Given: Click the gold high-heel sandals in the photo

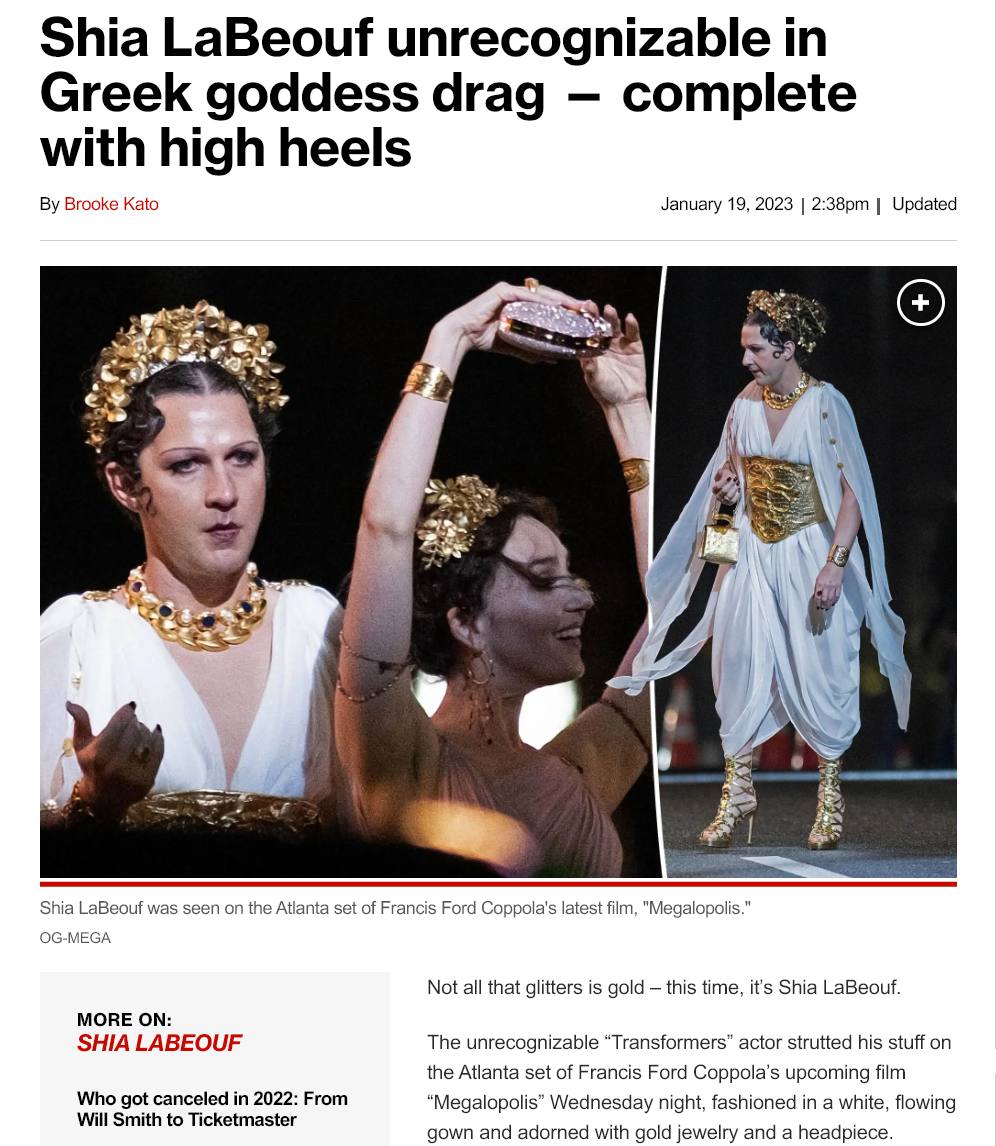Looking at the screenshot, I should click(x=772, y=802).
